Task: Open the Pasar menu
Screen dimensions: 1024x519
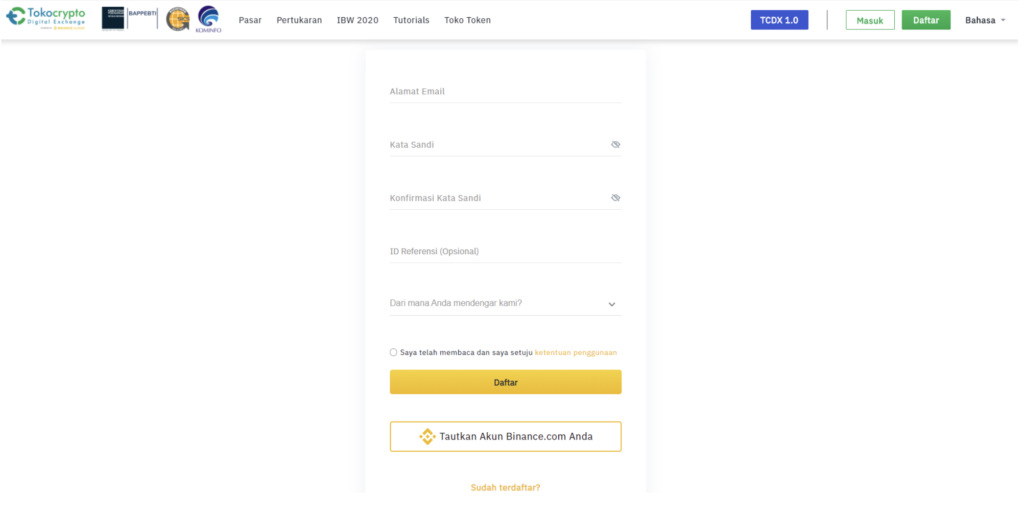Action: (250, 20)
